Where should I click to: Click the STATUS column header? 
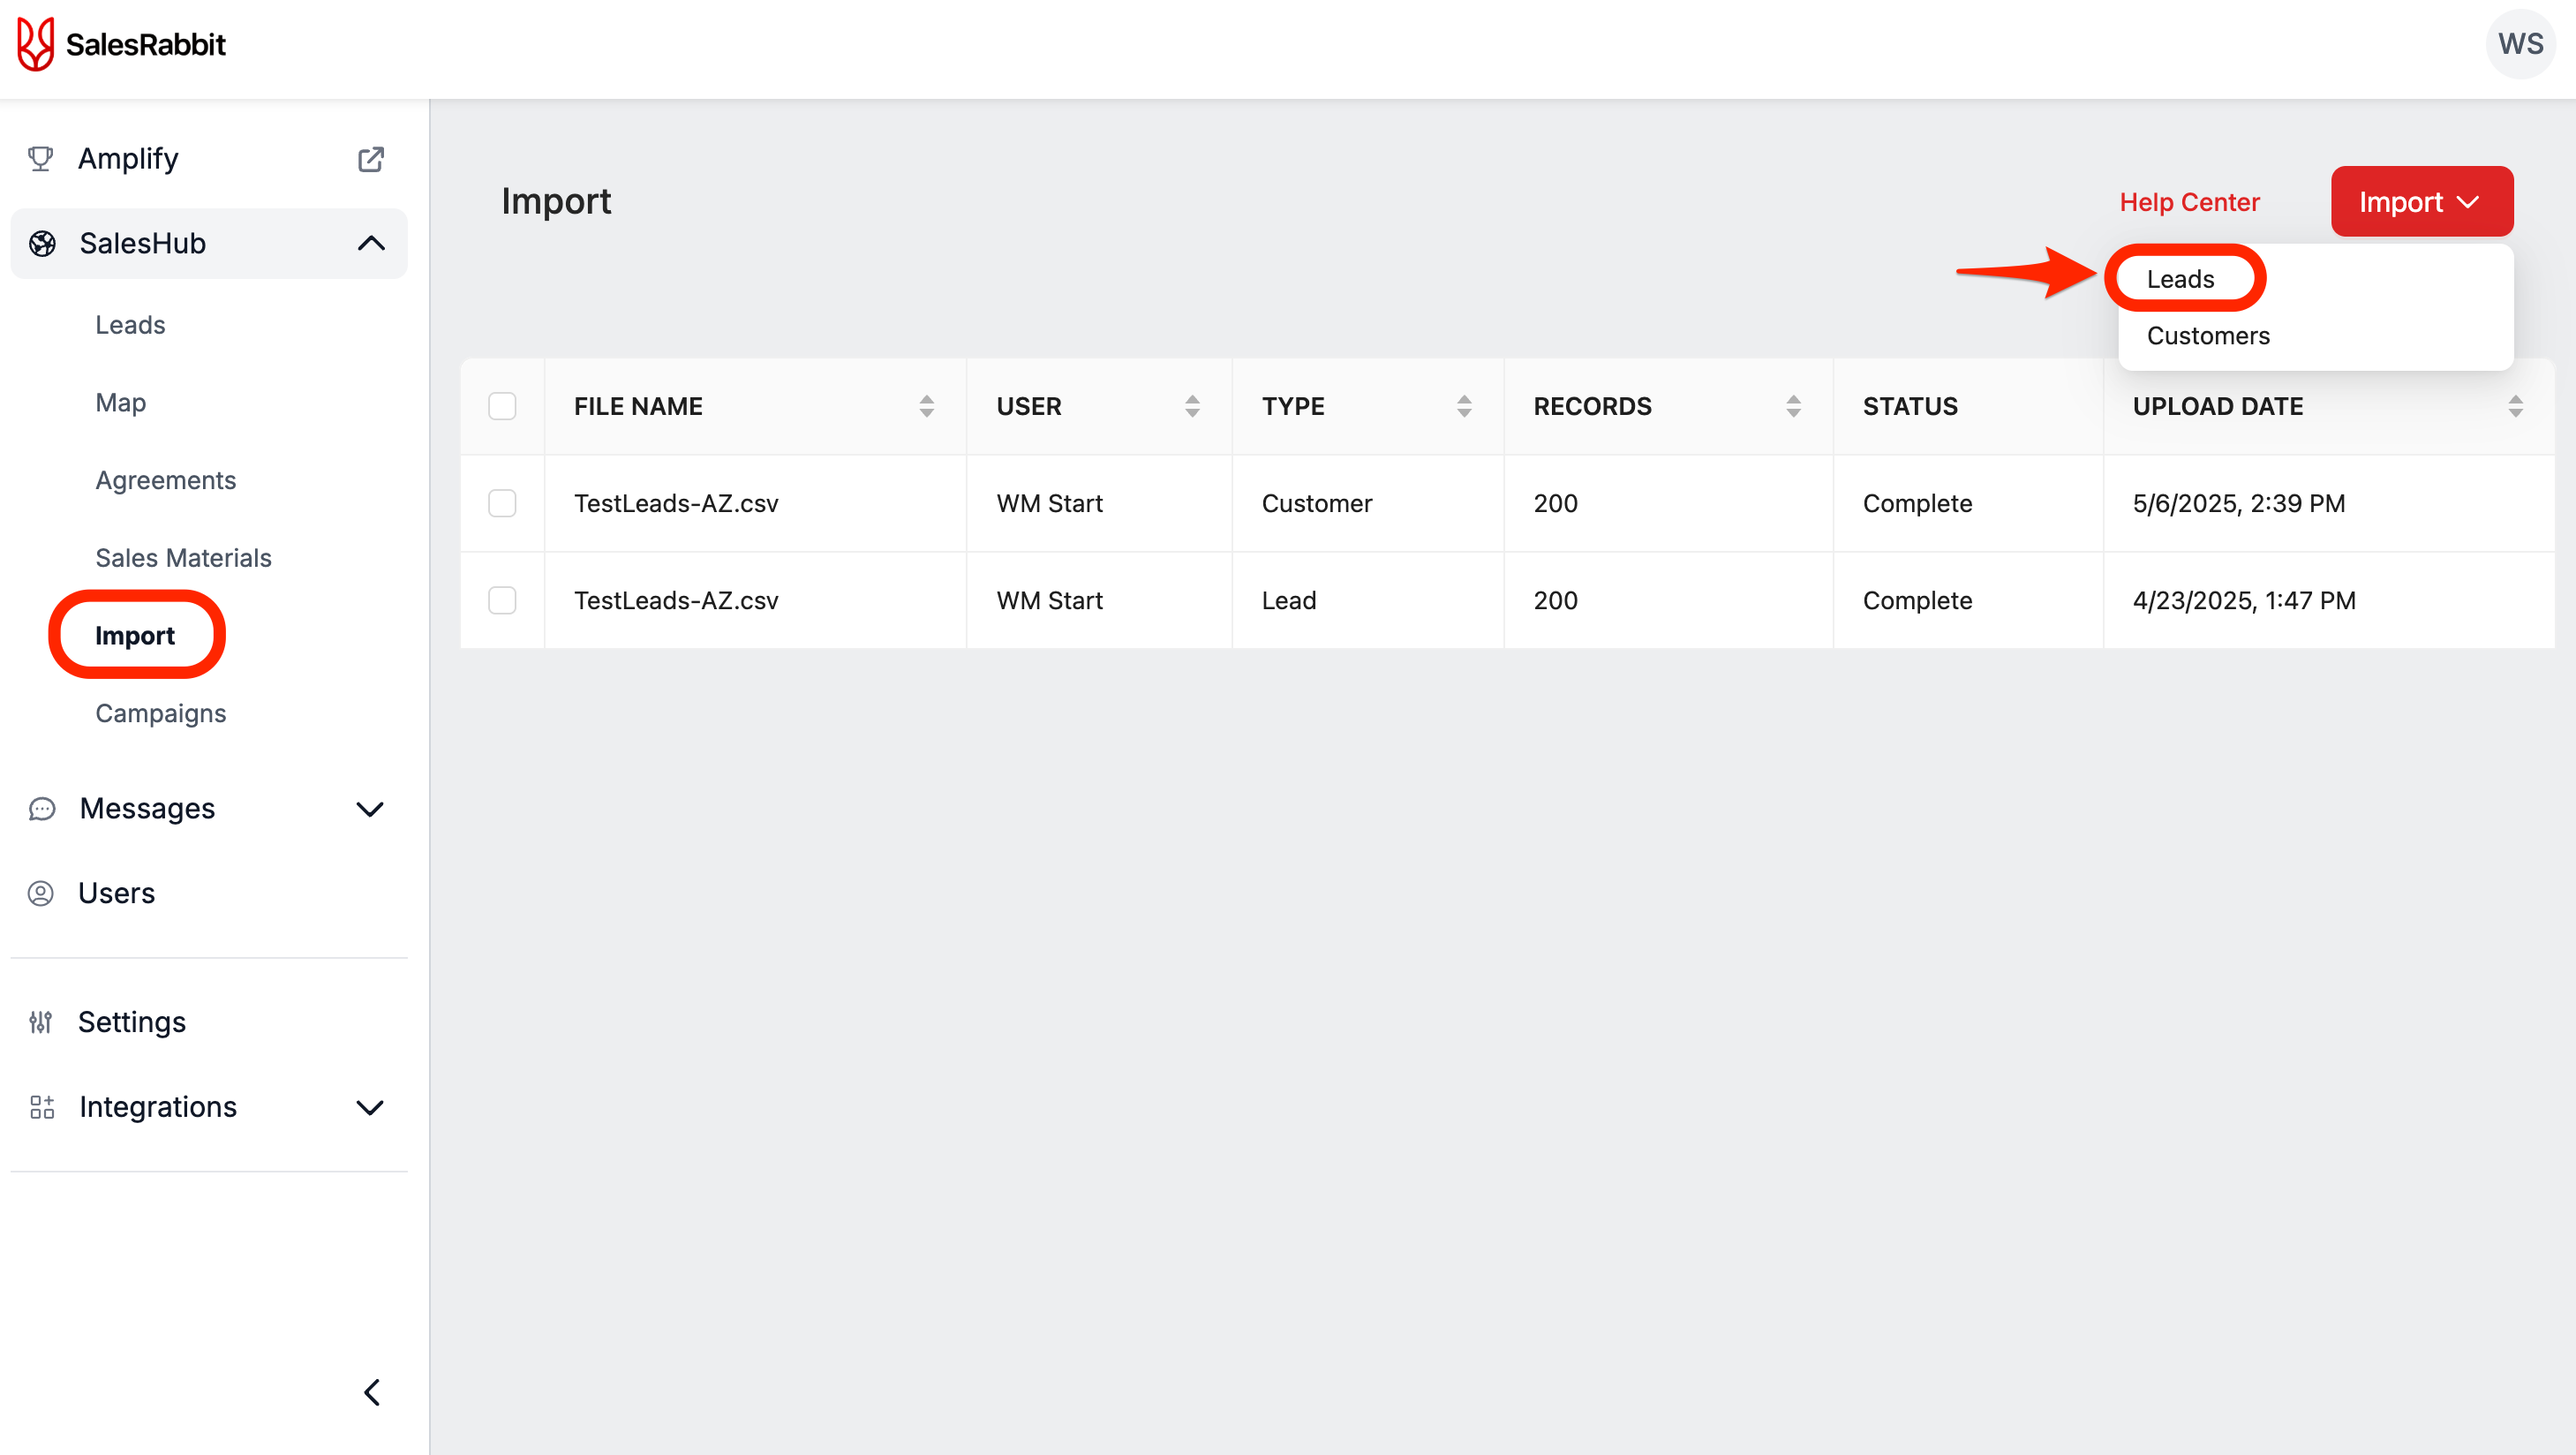pyautogui.click(x=1909, y=406)
